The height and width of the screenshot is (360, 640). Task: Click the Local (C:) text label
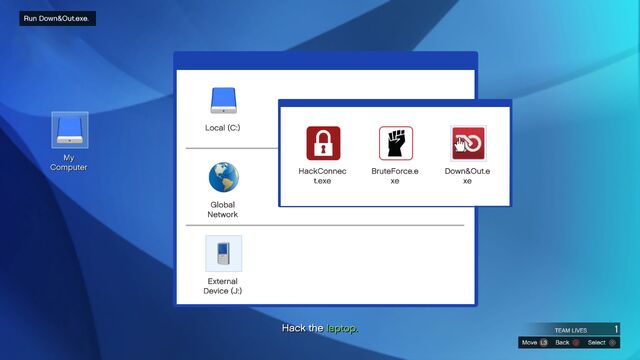[222, 128]
